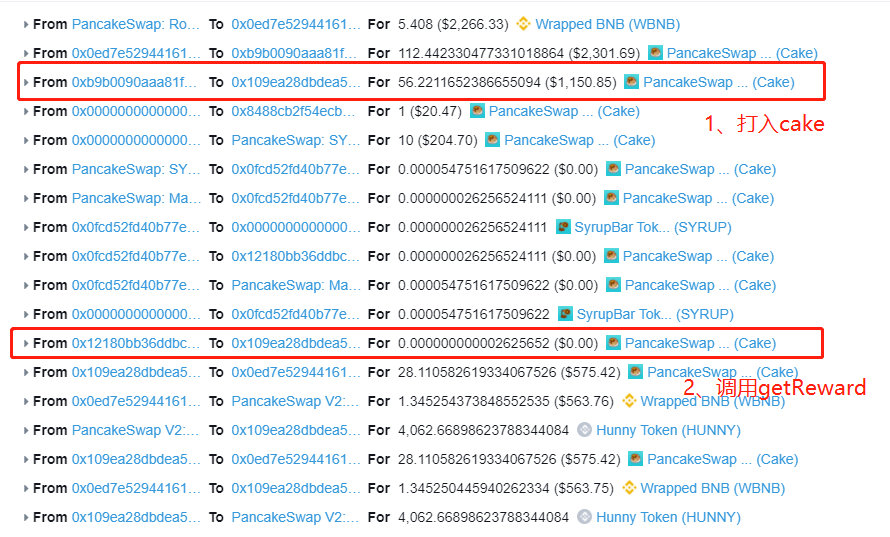Click the Cake icon in the 1 ($20.47) row
The height and width of the screenshot is (537, 890).
[x=477, y=111]
